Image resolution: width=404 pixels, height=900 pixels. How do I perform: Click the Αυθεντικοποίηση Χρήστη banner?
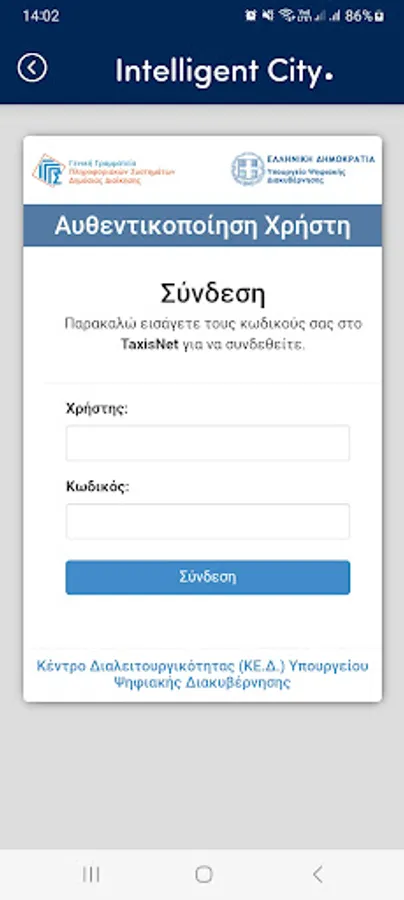(x=203, y=226)
